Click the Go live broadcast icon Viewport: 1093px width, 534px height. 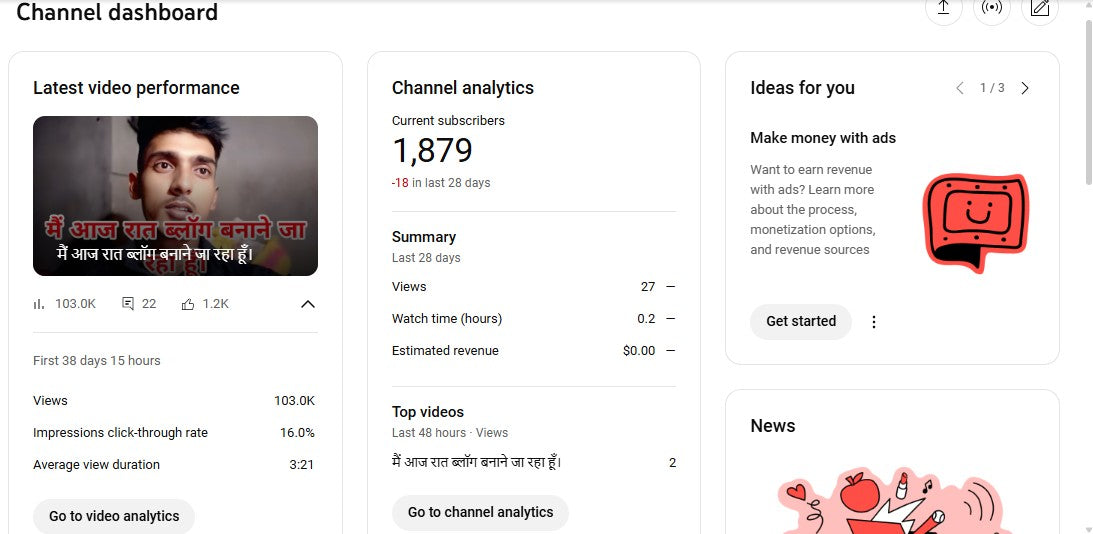[991, 9]
